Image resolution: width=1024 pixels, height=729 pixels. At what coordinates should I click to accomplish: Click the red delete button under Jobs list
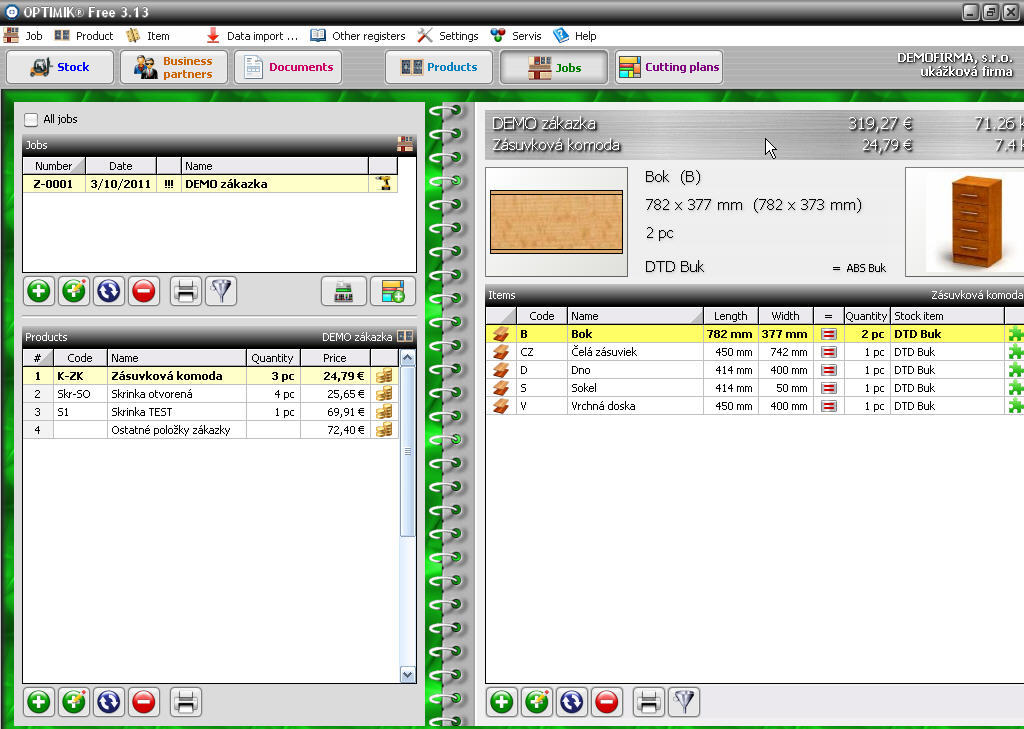coord(143,291)
